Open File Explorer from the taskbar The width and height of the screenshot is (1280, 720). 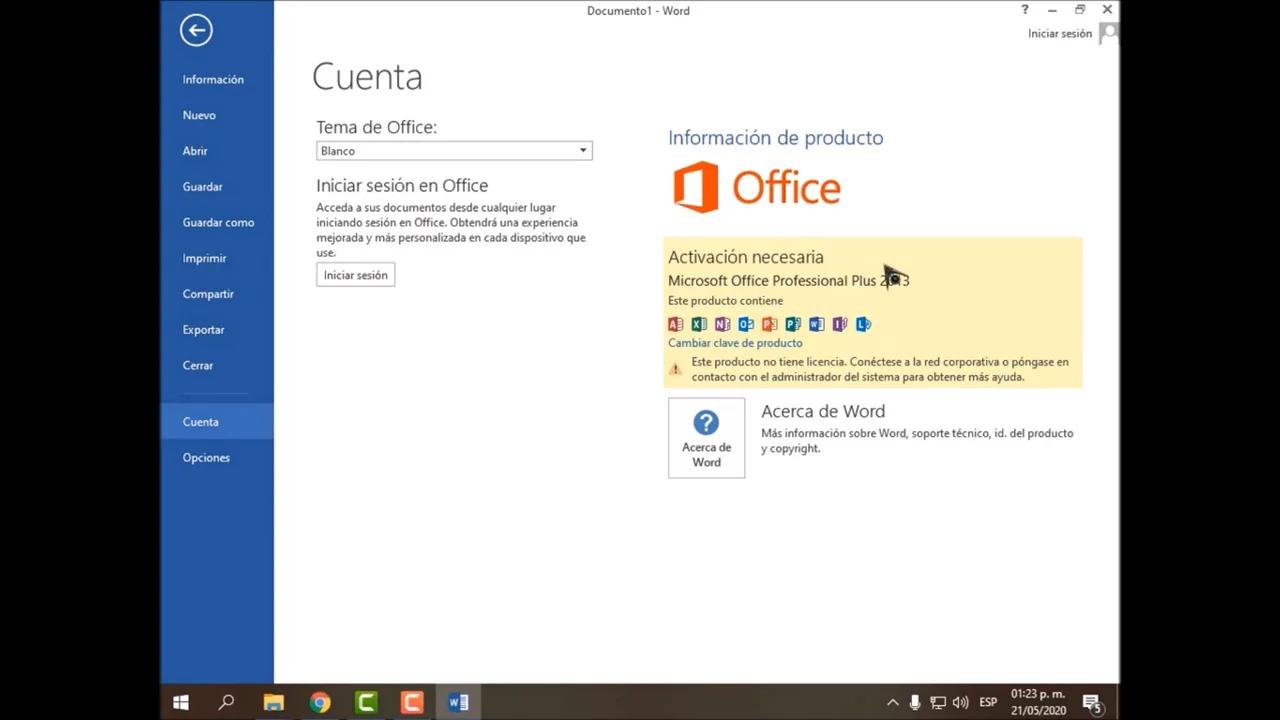pyautogui.click(x=273, y=703)
